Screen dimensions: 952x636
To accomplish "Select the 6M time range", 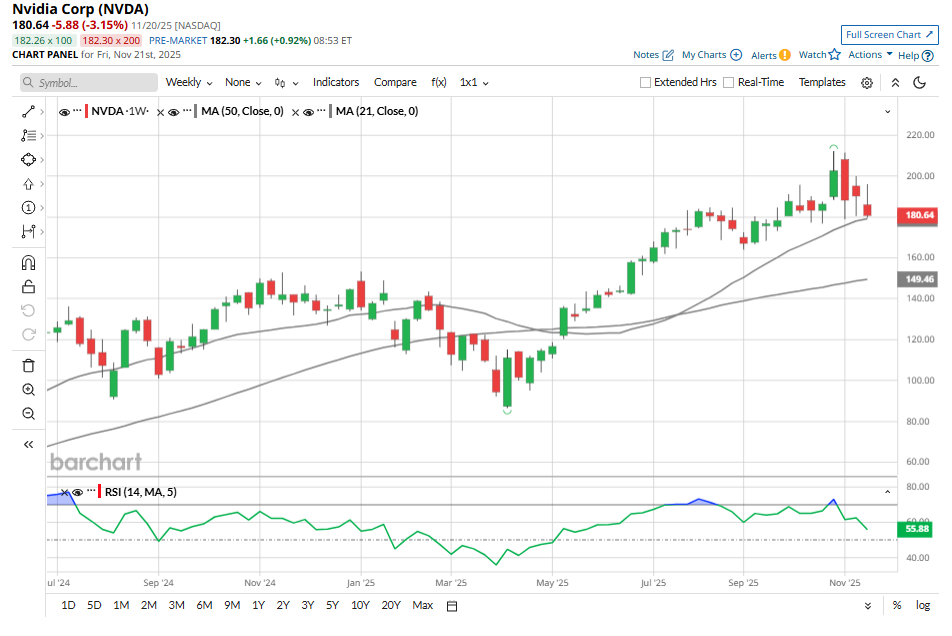I will tap(204, 606).
